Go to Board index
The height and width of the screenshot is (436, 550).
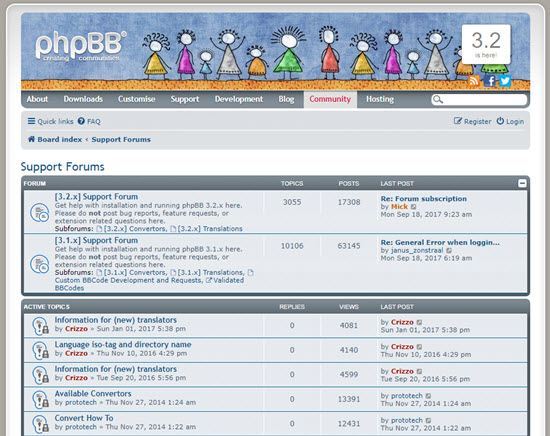[60, 140]
